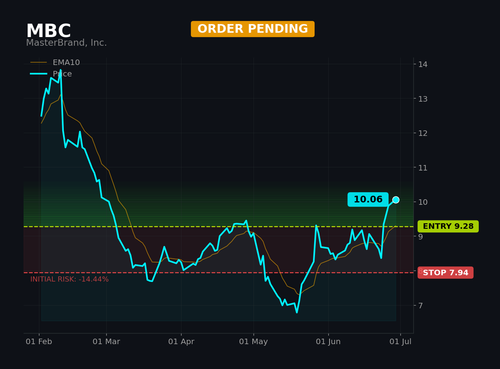Click the 10.06 current price label
The height and width of the screenshot is (369, 500).
tap(368, 199)
